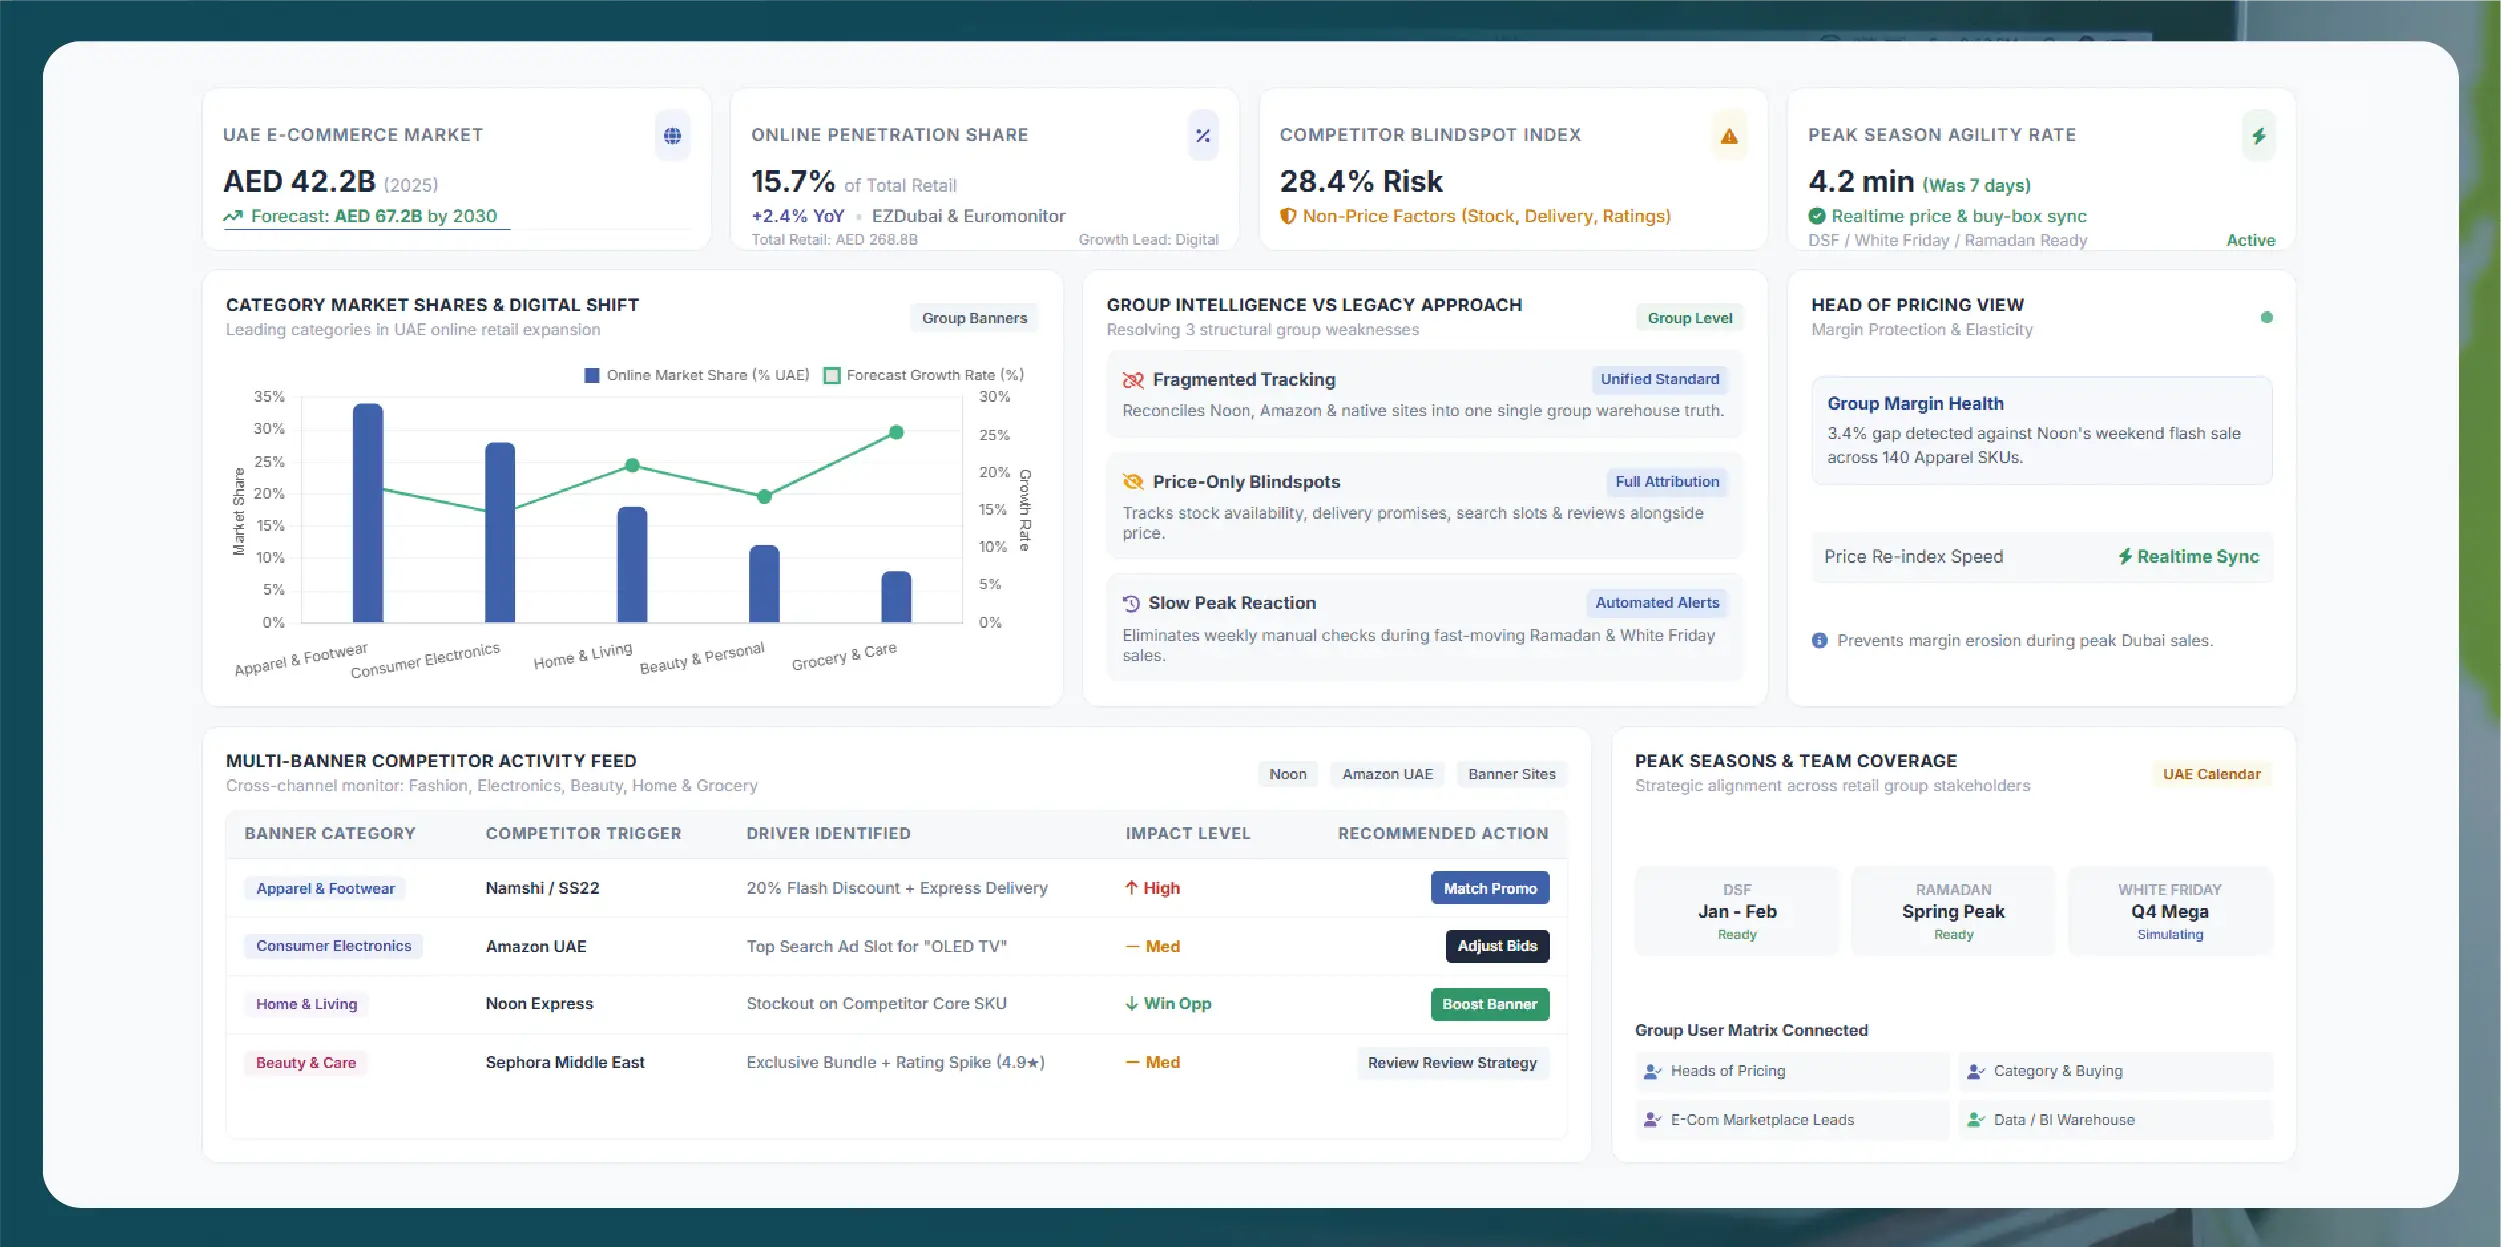Click the green status dot in Head of Pricing View
Screen dimensions: 2501x1248
pos(2266,317)
